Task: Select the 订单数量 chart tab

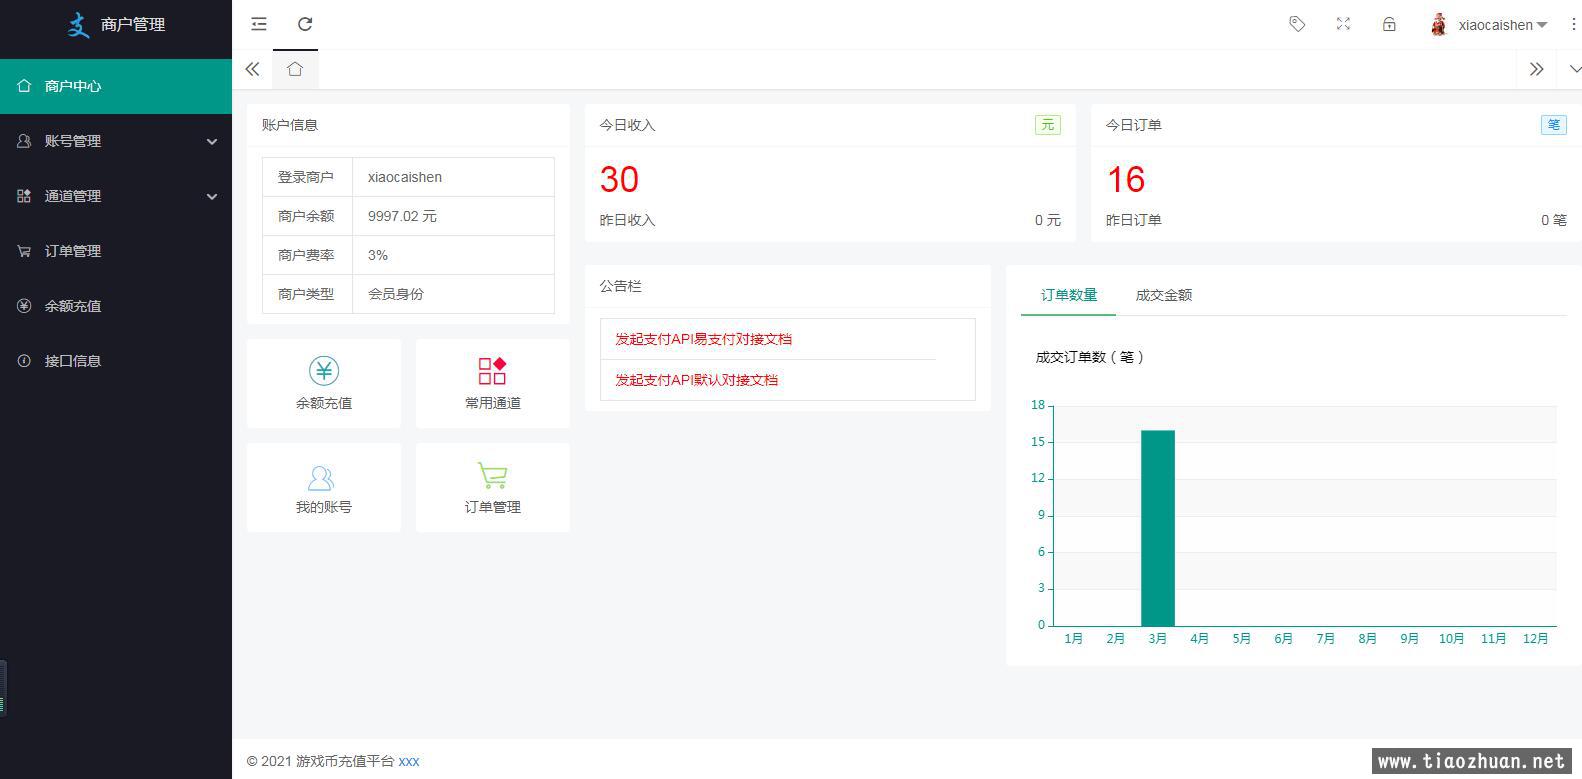Action: pyautogui.click(x=1068, y=295)
